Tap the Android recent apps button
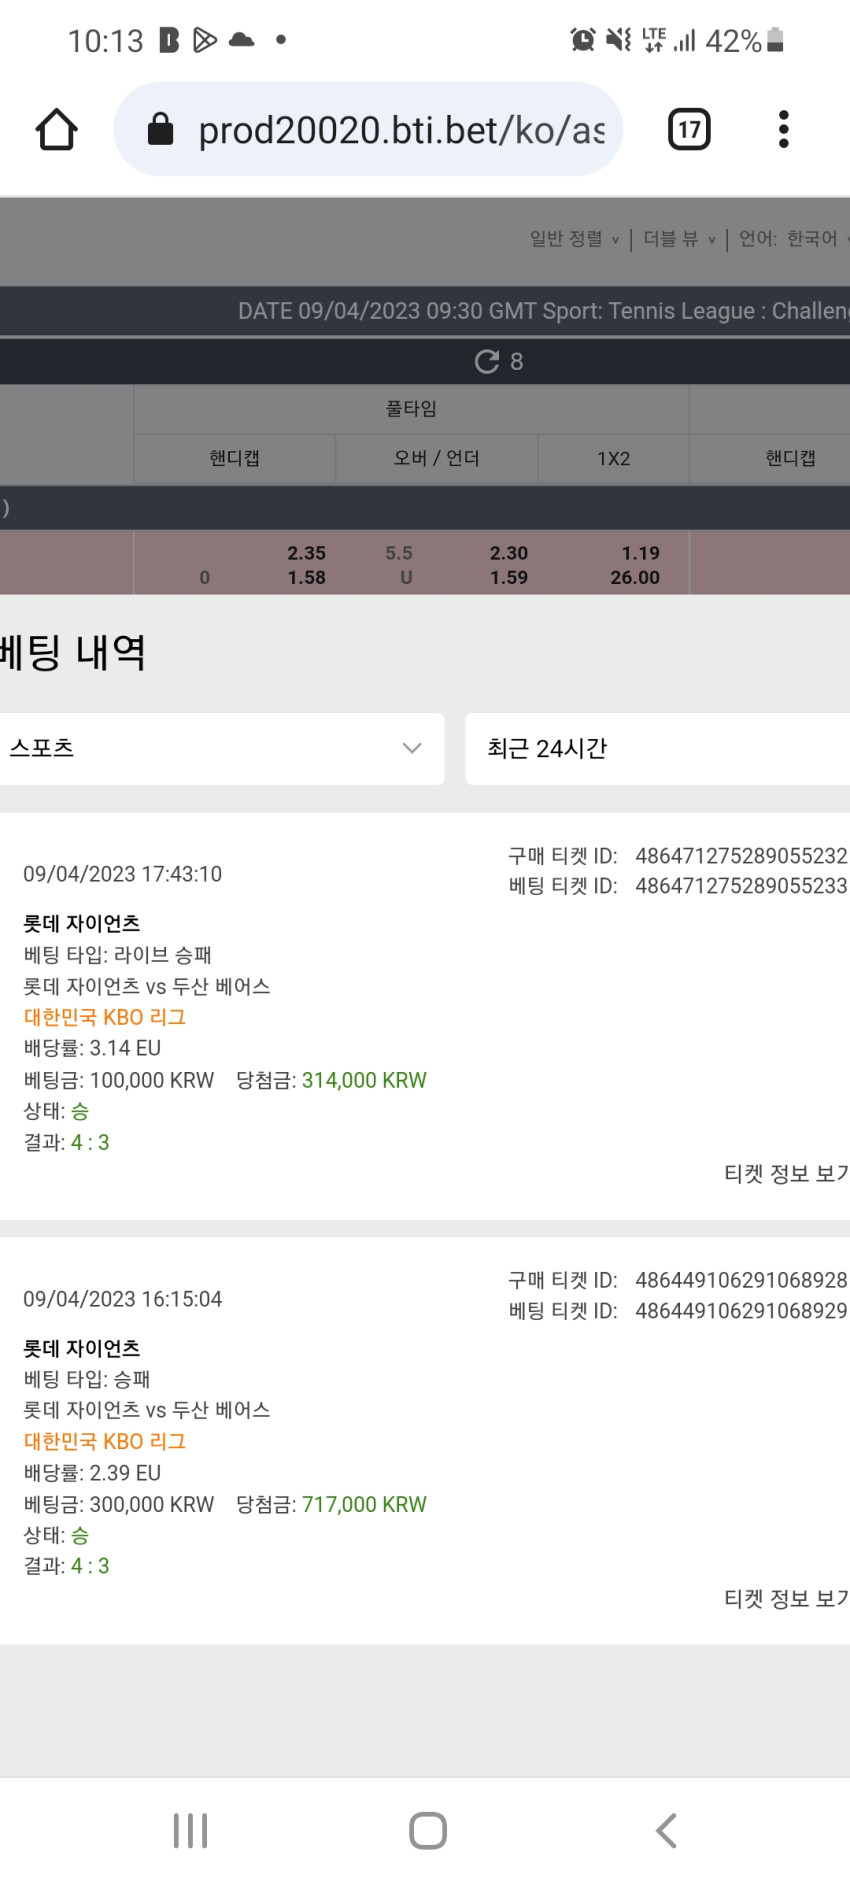This screenshot has width=850, height=1889. (x=191, y=1831)
